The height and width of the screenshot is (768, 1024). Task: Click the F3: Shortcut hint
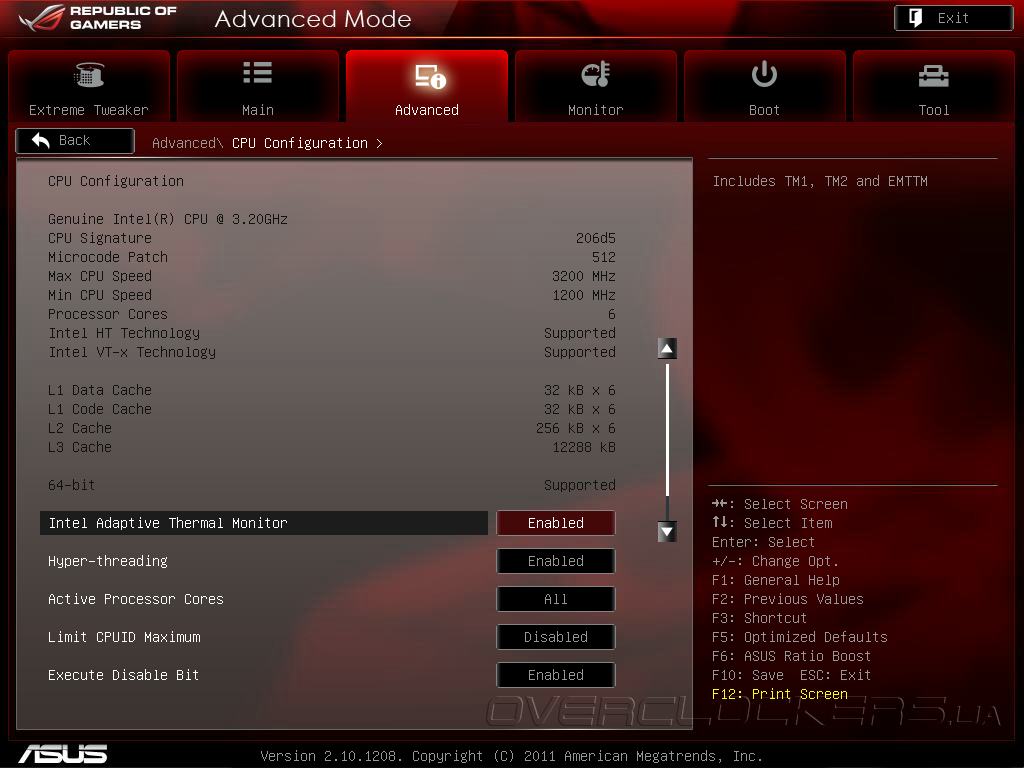tap(760, 618)
